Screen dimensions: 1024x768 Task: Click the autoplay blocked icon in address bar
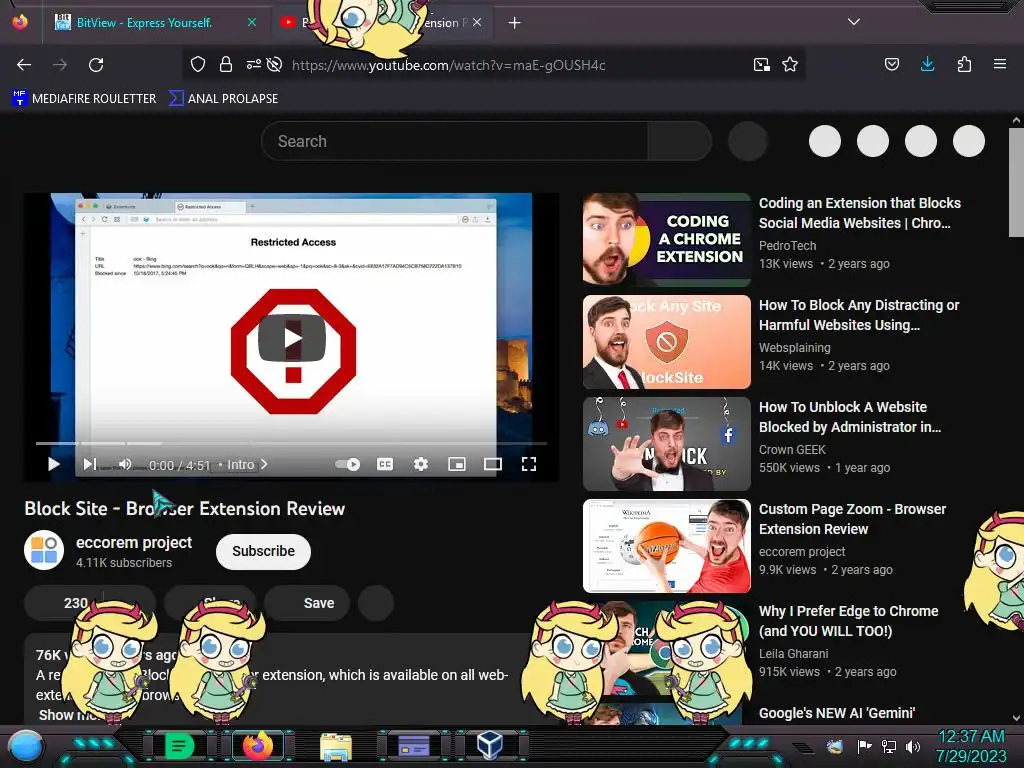coord(274,64)
